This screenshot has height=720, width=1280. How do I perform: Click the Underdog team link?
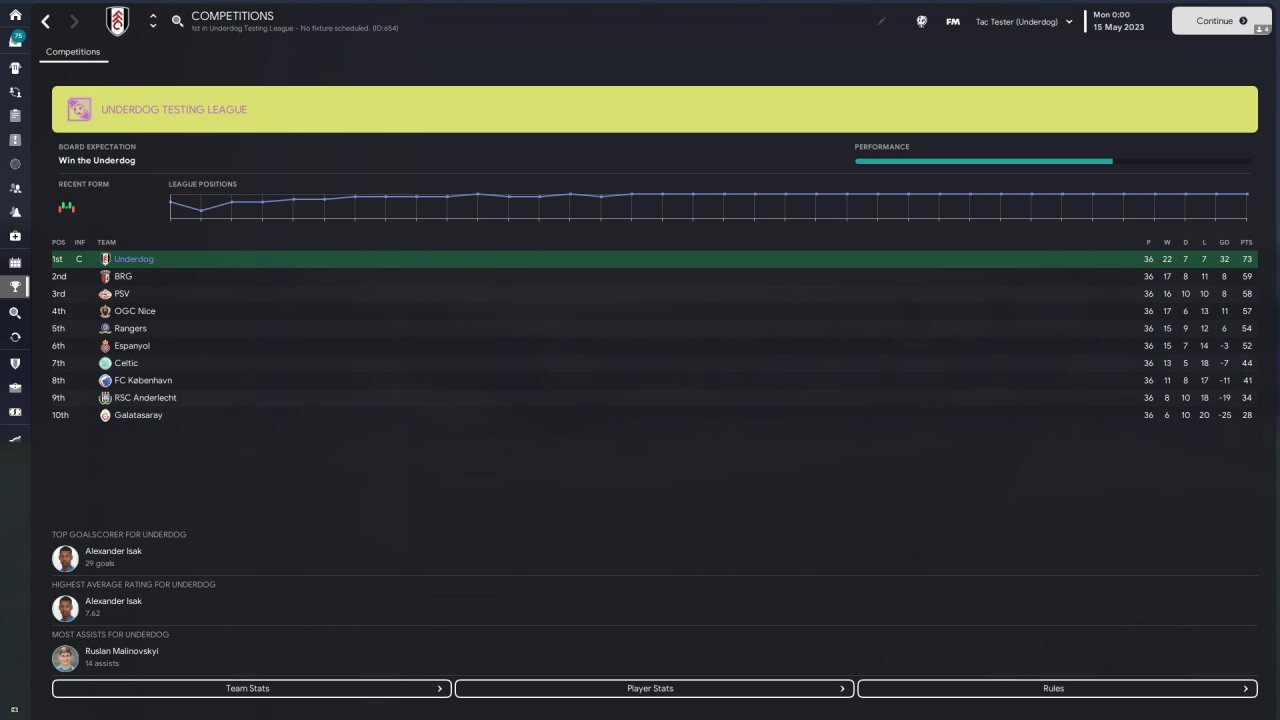(x=134, y=259)
